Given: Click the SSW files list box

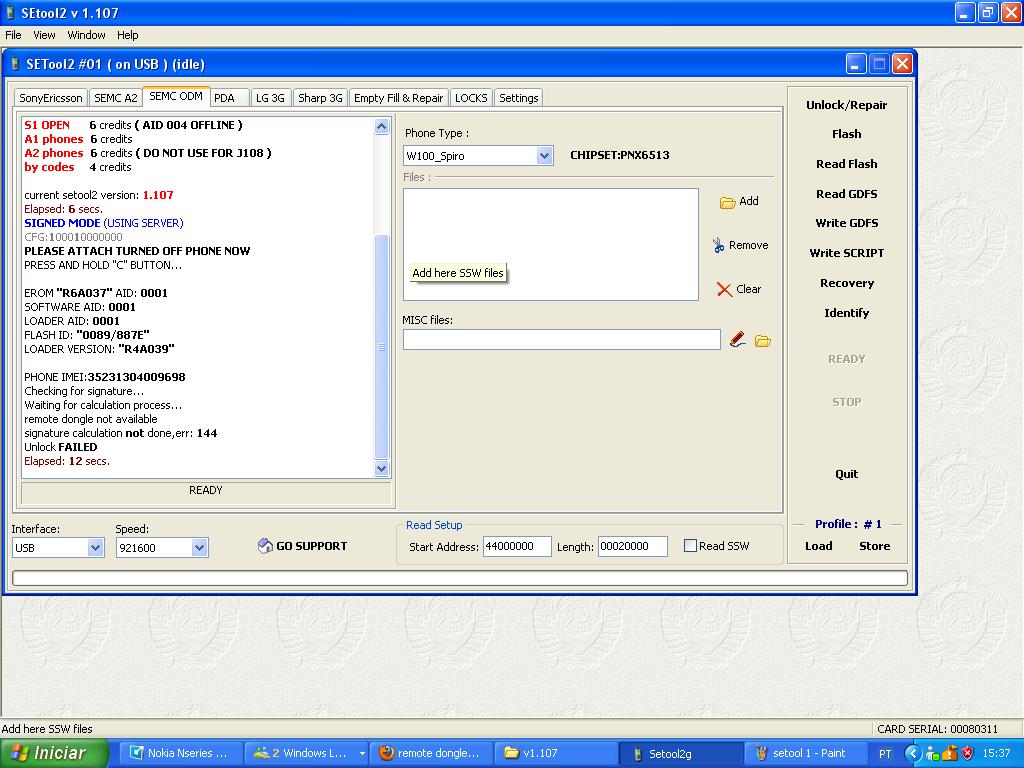Looking at the screenshot, I should point(551,244).
